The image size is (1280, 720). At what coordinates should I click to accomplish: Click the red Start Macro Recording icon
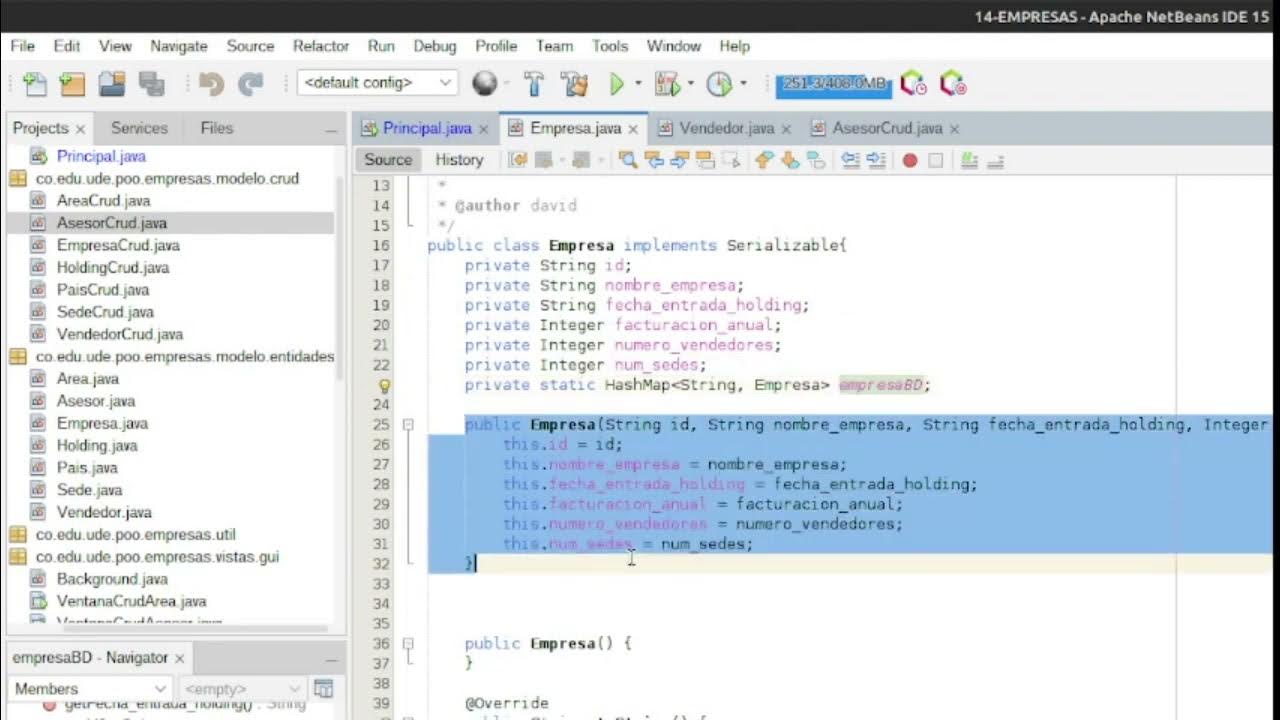click(910, 160)
